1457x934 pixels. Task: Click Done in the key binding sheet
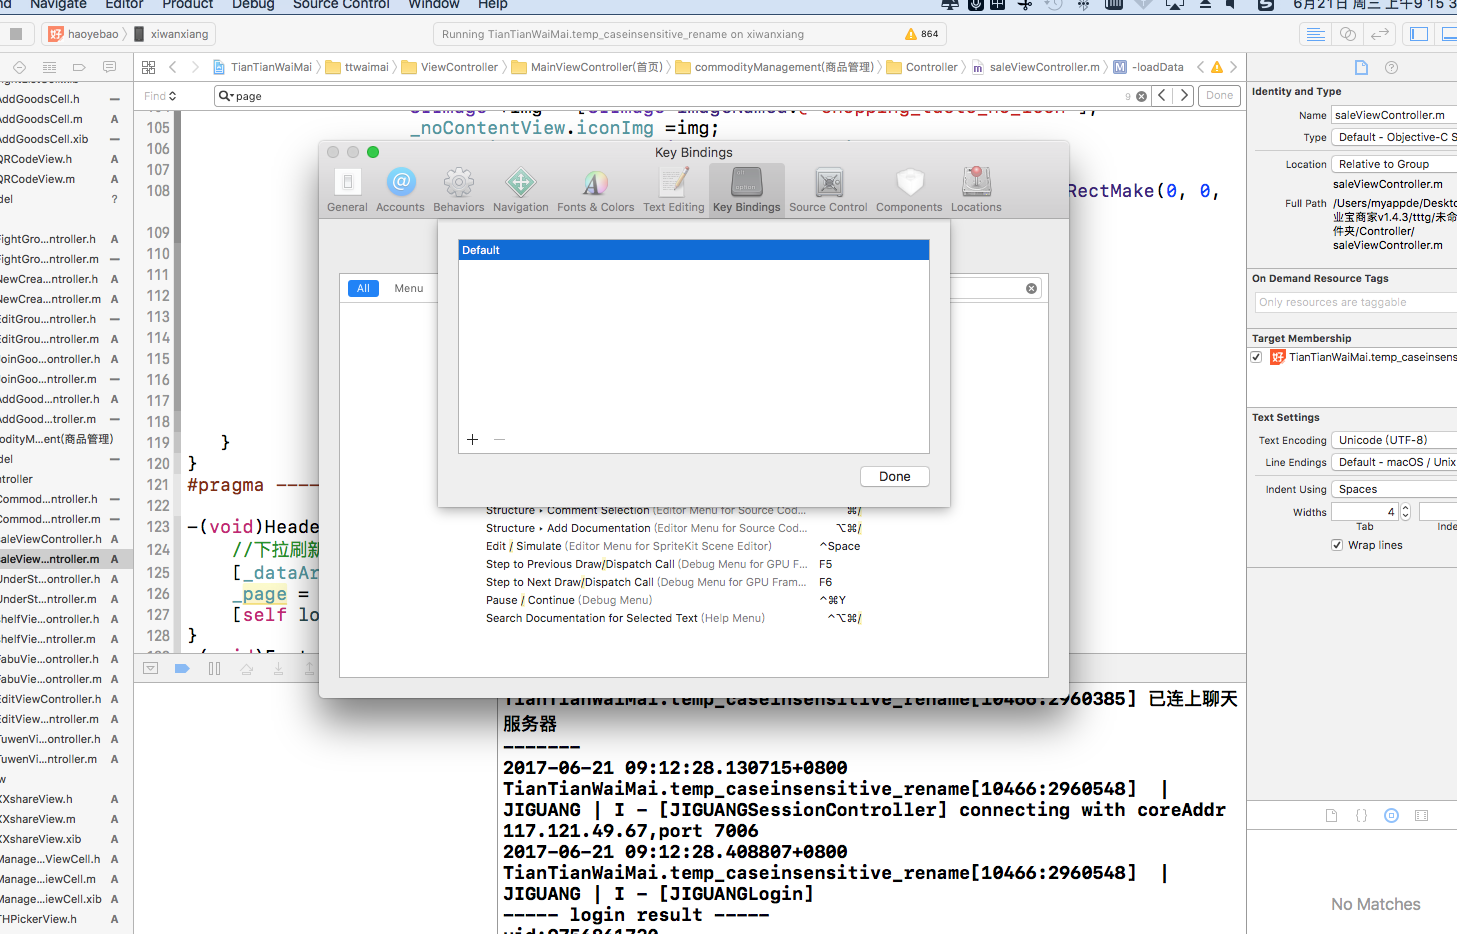[895, 477]
